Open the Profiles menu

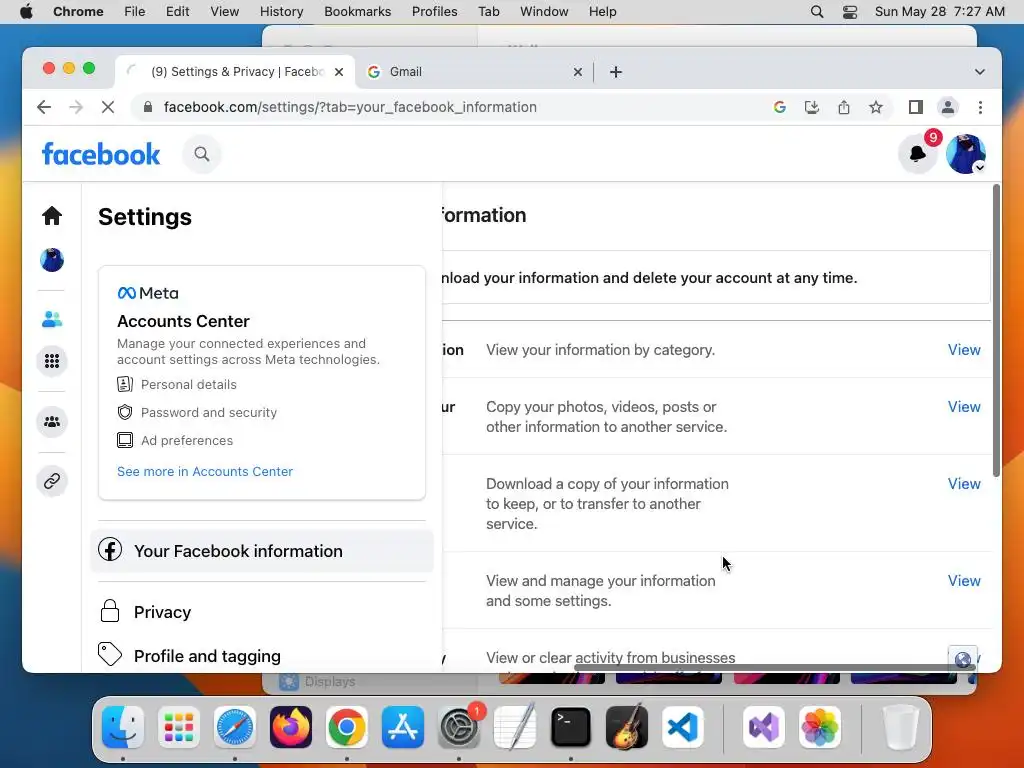click(434, 12)
